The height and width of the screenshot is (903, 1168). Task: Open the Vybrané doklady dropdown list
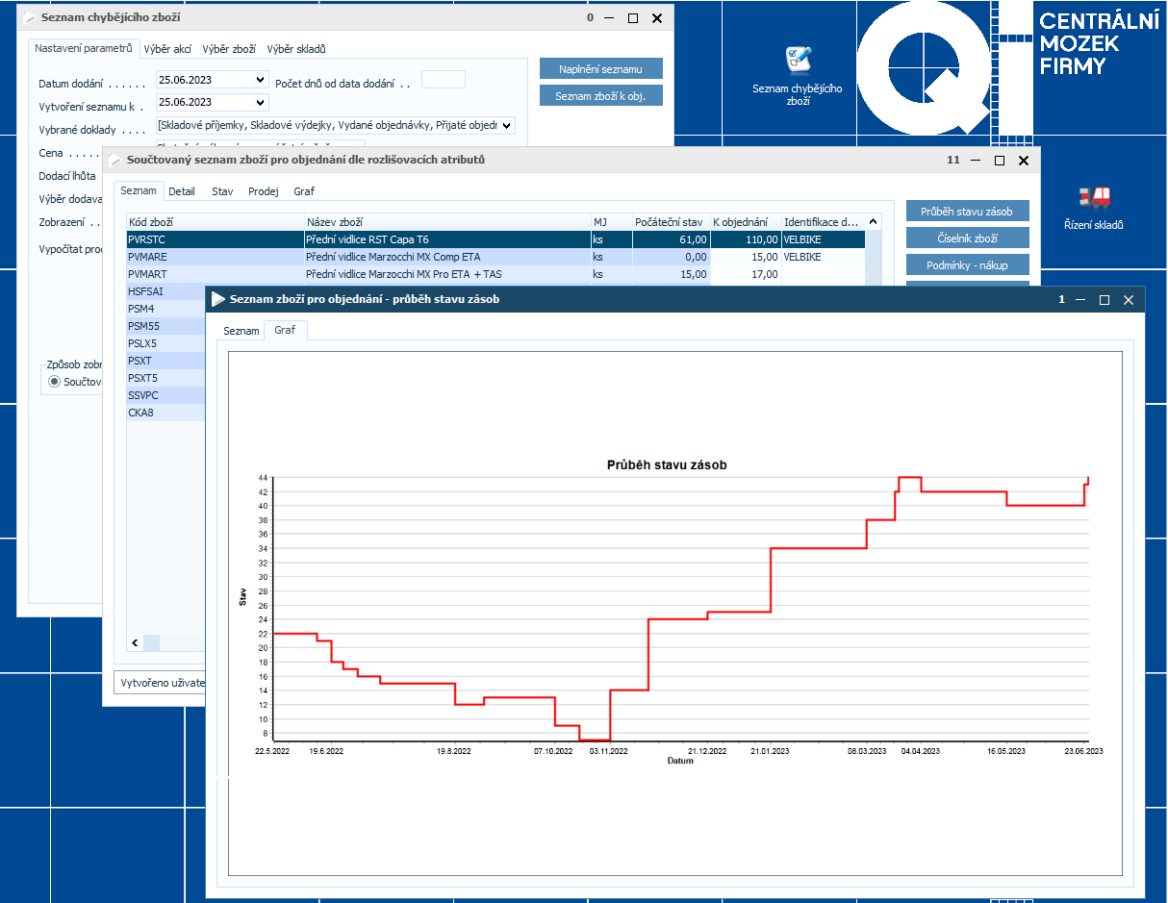pos(507,125)
